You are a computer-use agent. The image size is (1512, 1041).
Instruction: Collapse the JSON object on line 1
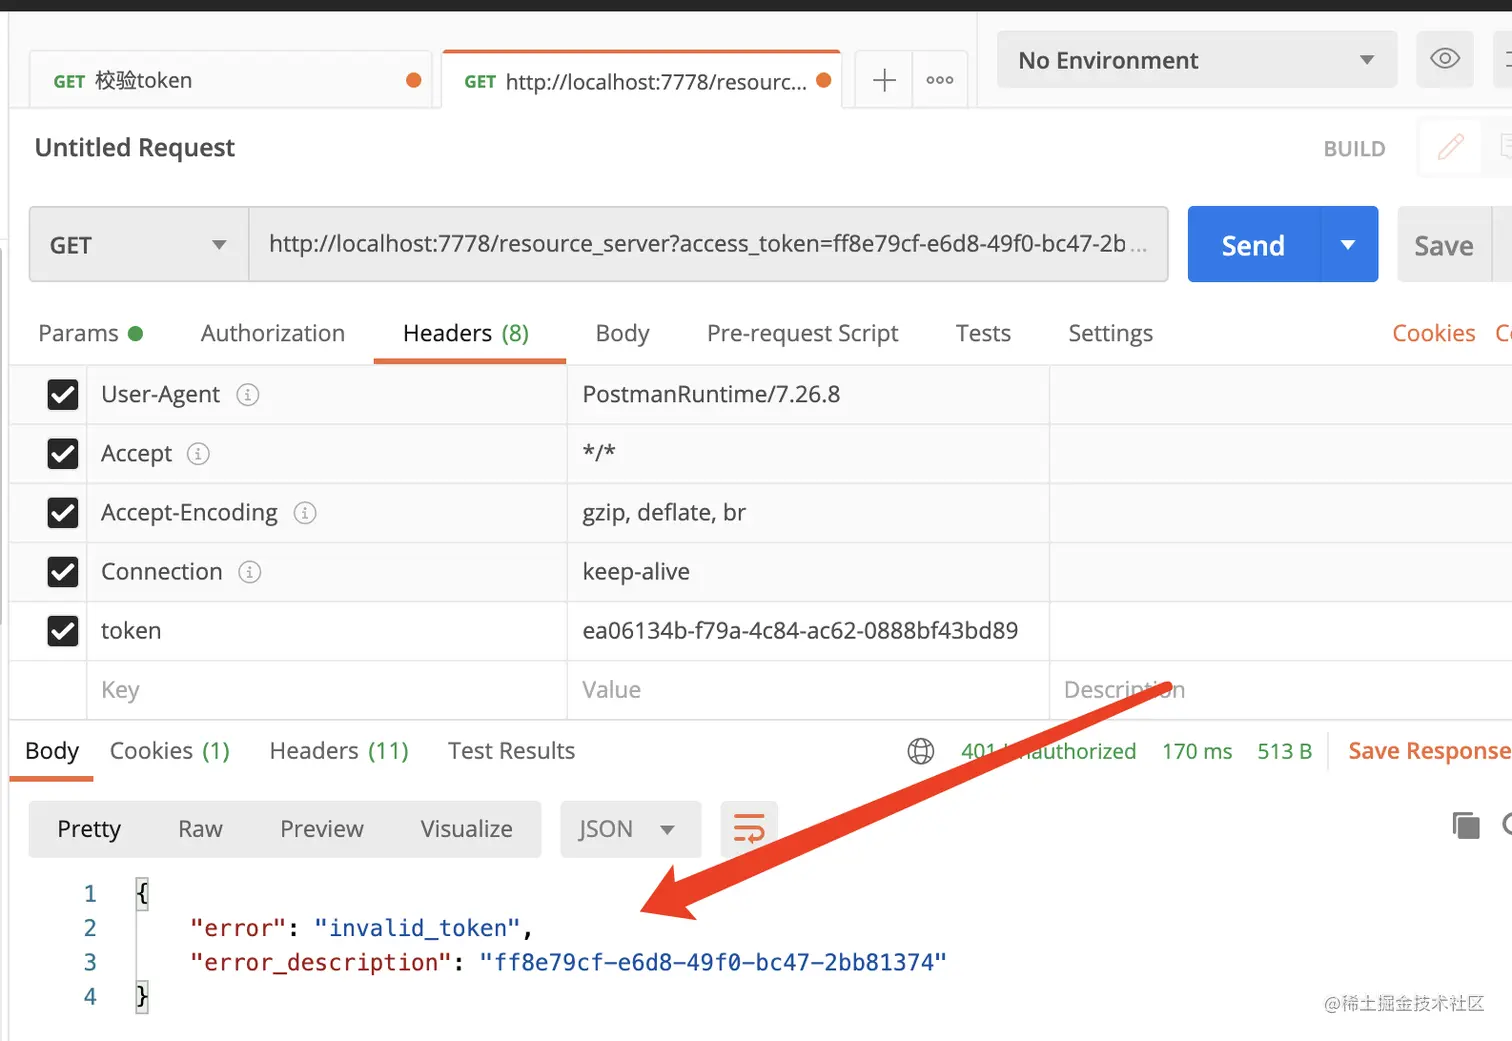click(x=142, y=893)
